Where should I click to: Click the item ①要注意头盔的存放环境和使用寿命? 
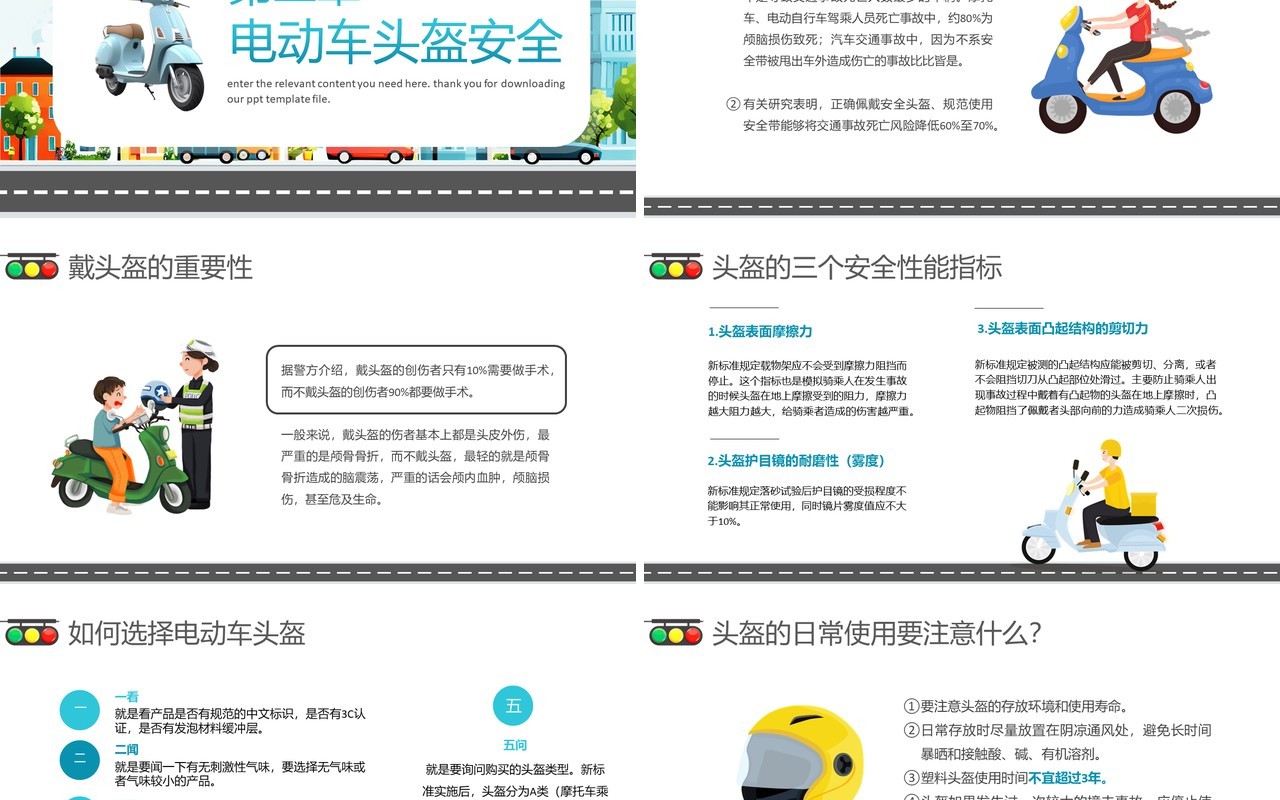click(x=1017, y=706)
